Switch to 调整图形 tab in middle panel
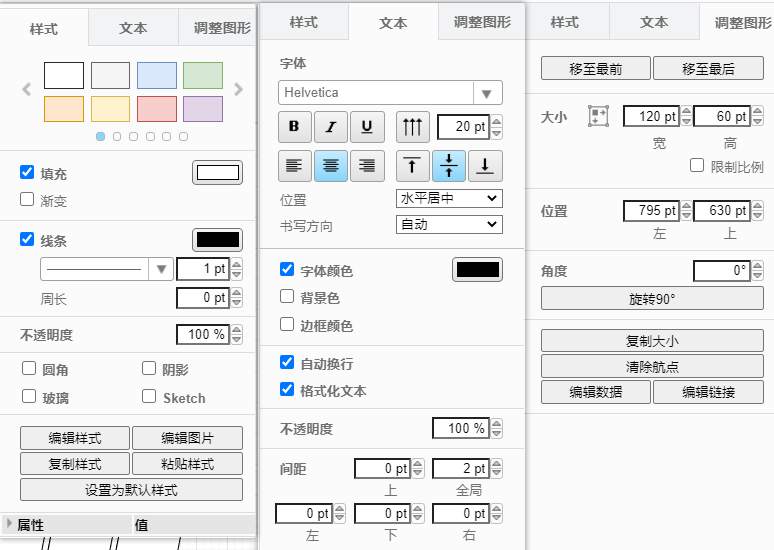The image size is (774, 550). tap(482, 22)
